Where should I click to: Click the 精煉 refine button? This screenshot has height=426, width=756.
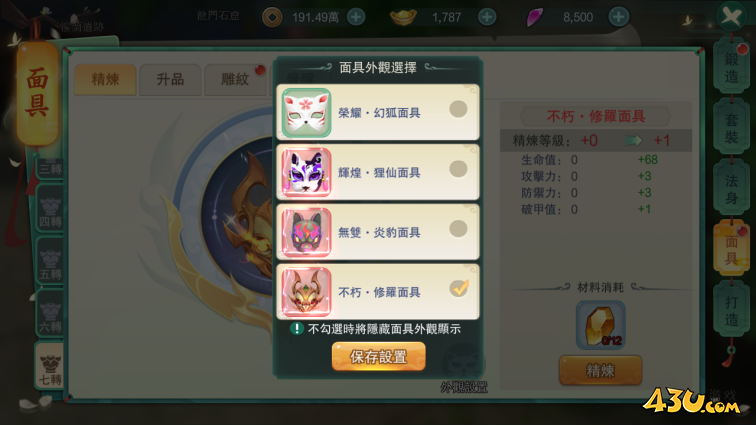[600, 370]
